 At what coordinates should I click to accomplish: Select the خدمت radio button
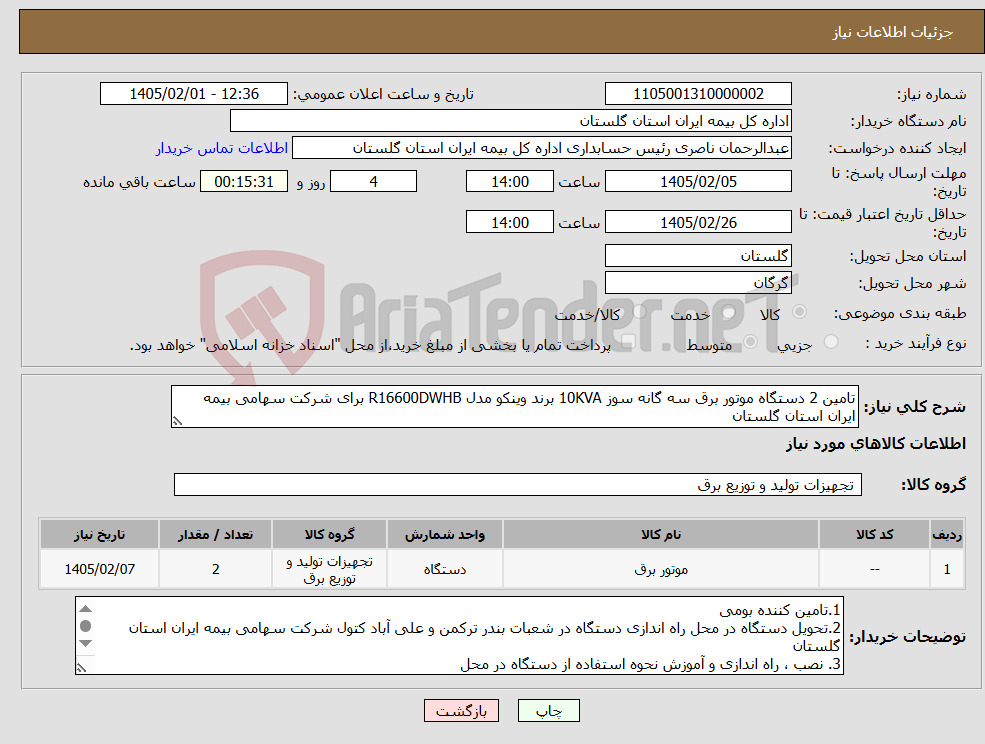coord(729,312)
